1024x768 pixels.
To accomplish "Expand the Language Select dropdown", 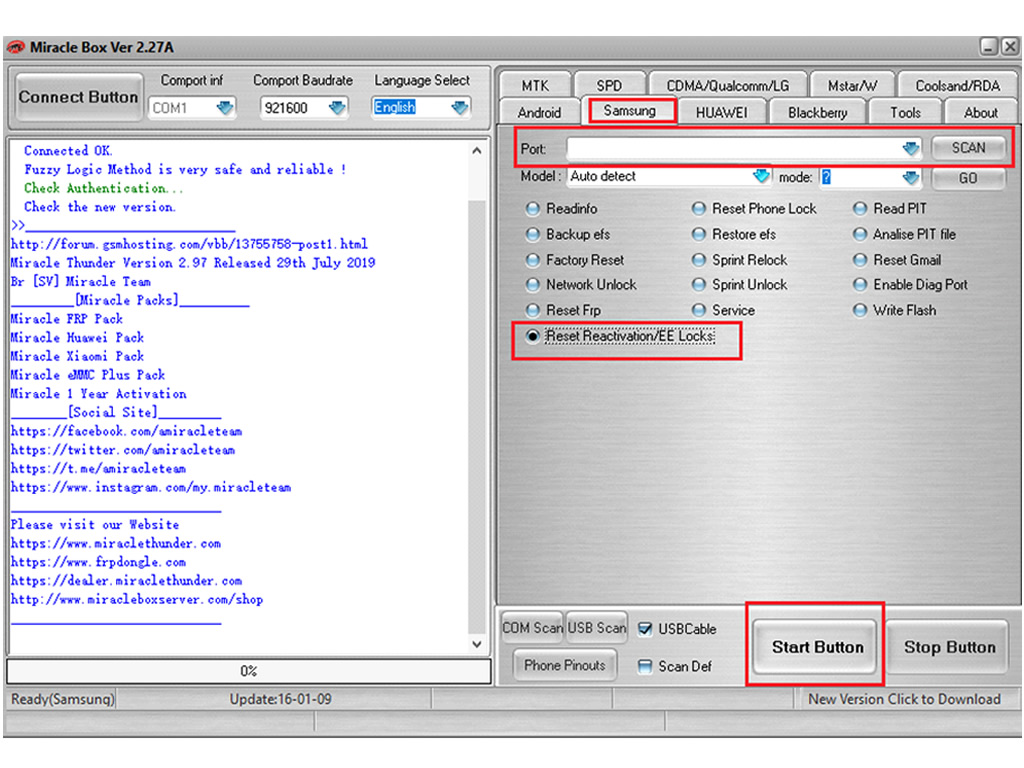I will pos(459,108).
